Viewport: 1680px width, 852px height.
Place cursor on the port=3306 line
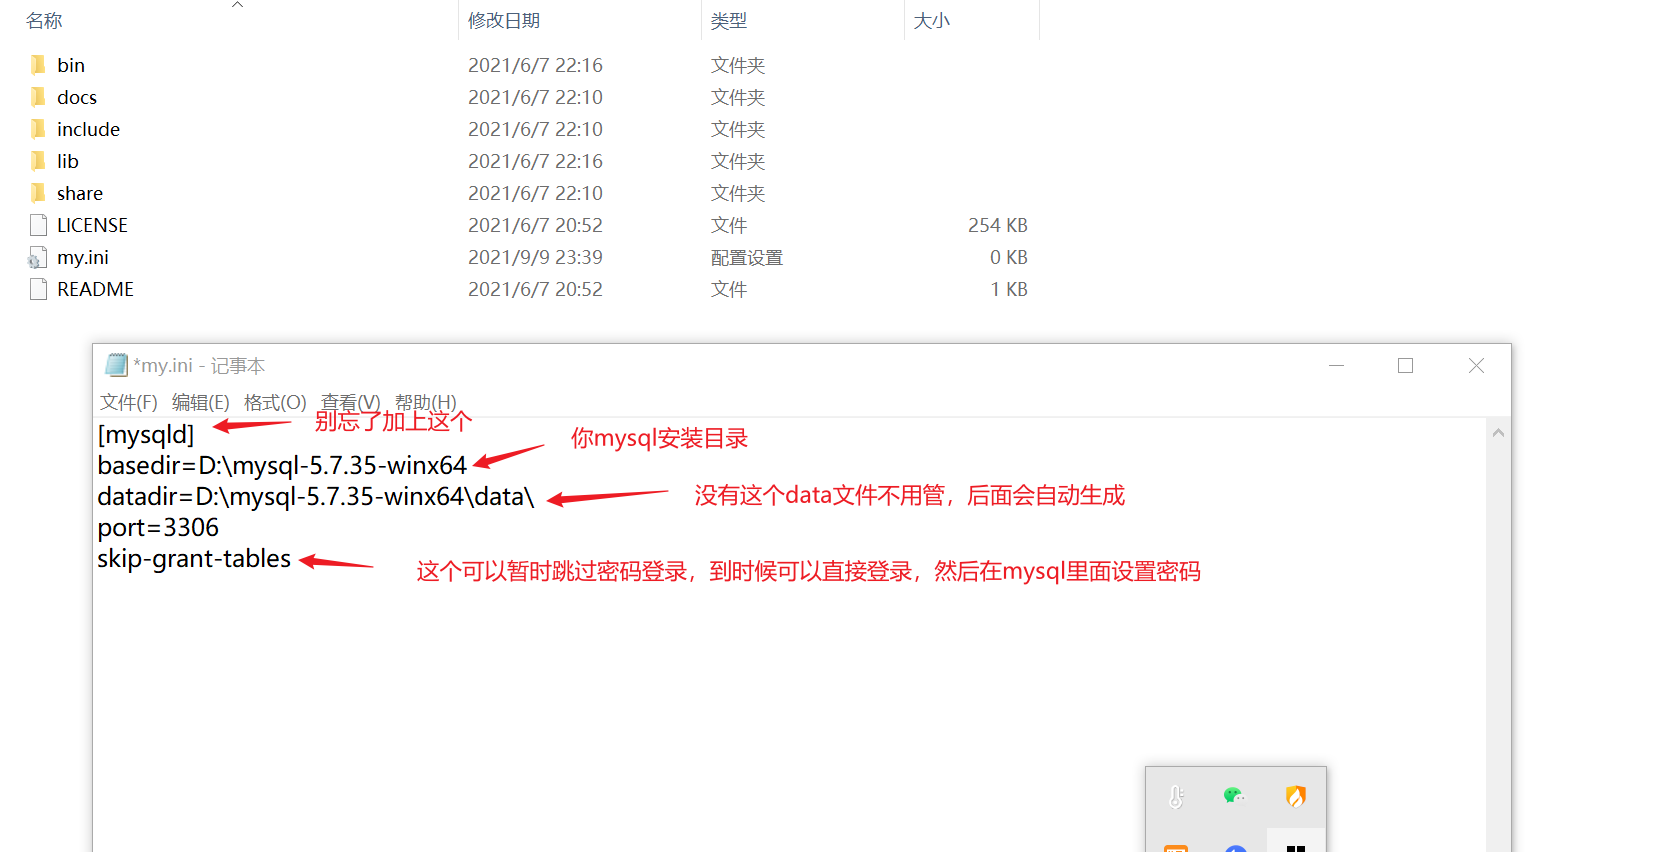pyautogui.click(x=158, y=528)
